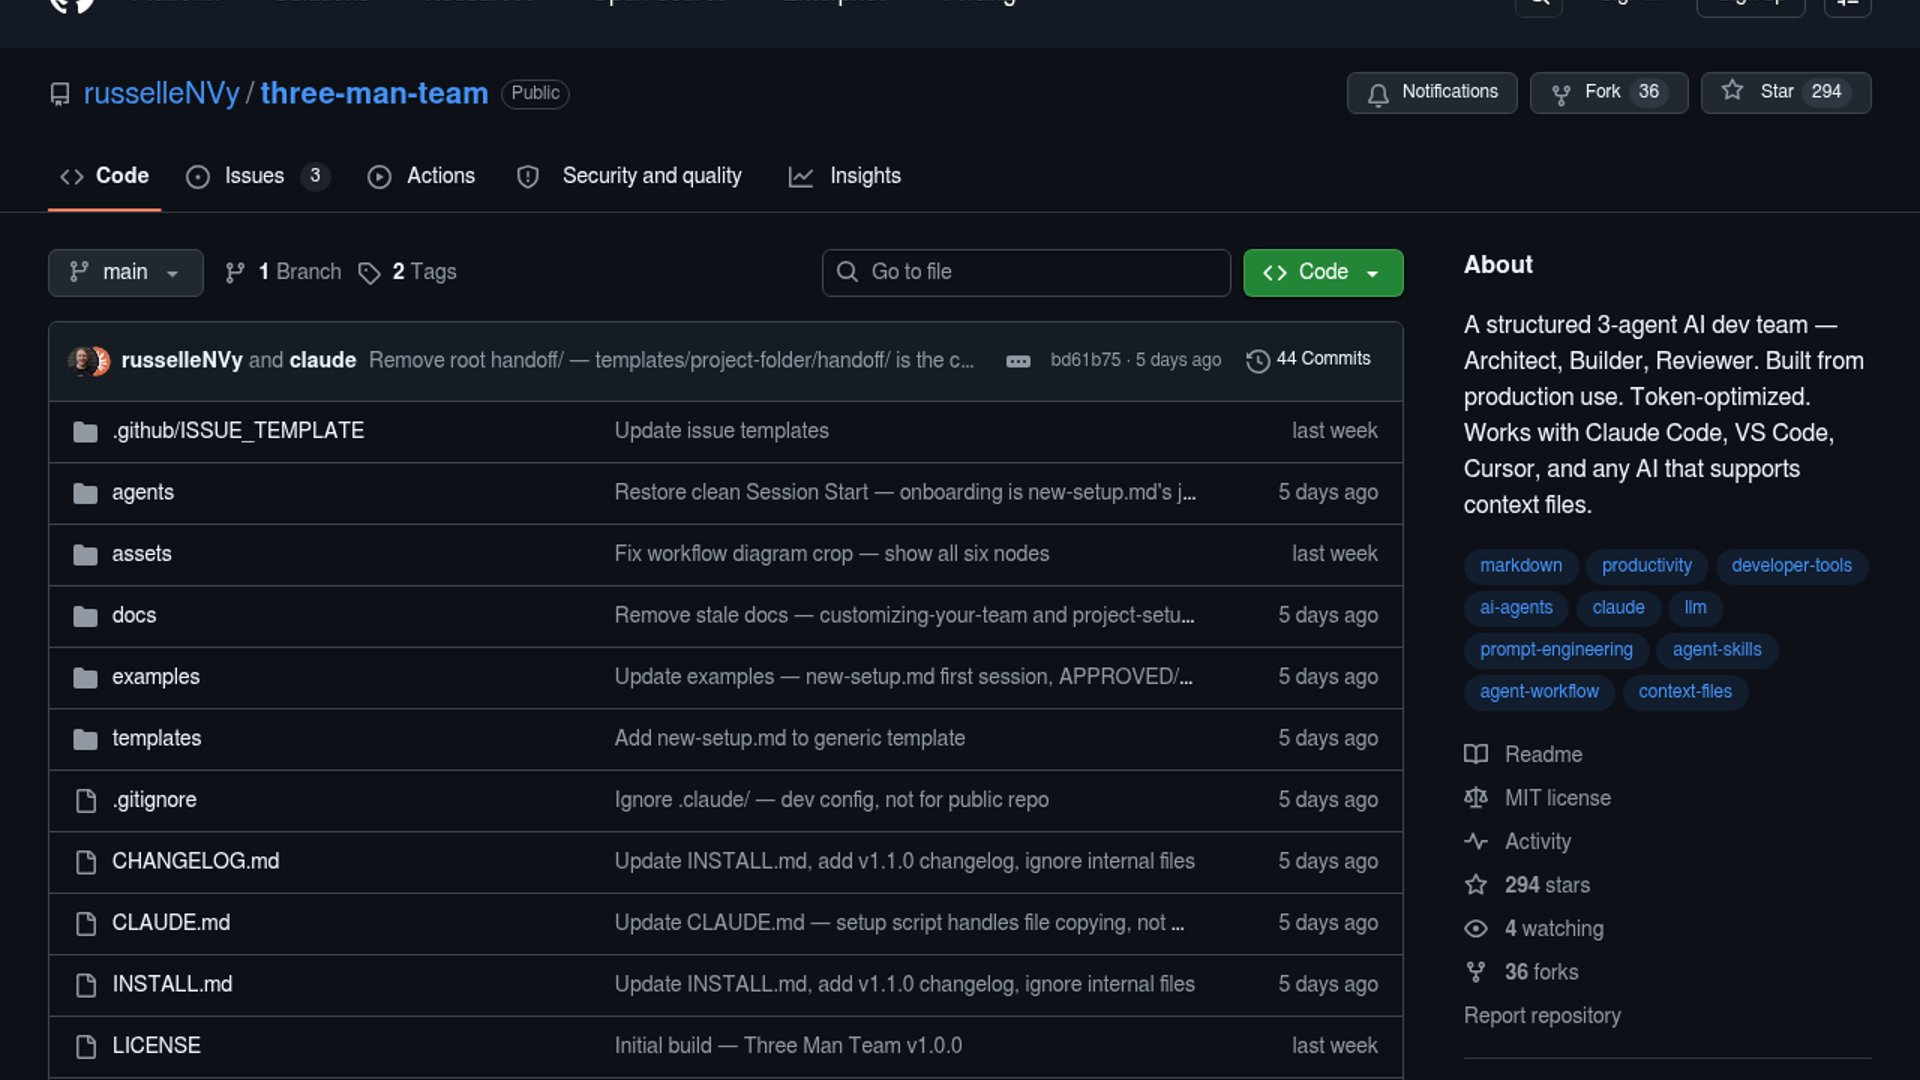View the 4 watching eye icon
This screenshot has width=1920, height=1080.
[1475, 929]
